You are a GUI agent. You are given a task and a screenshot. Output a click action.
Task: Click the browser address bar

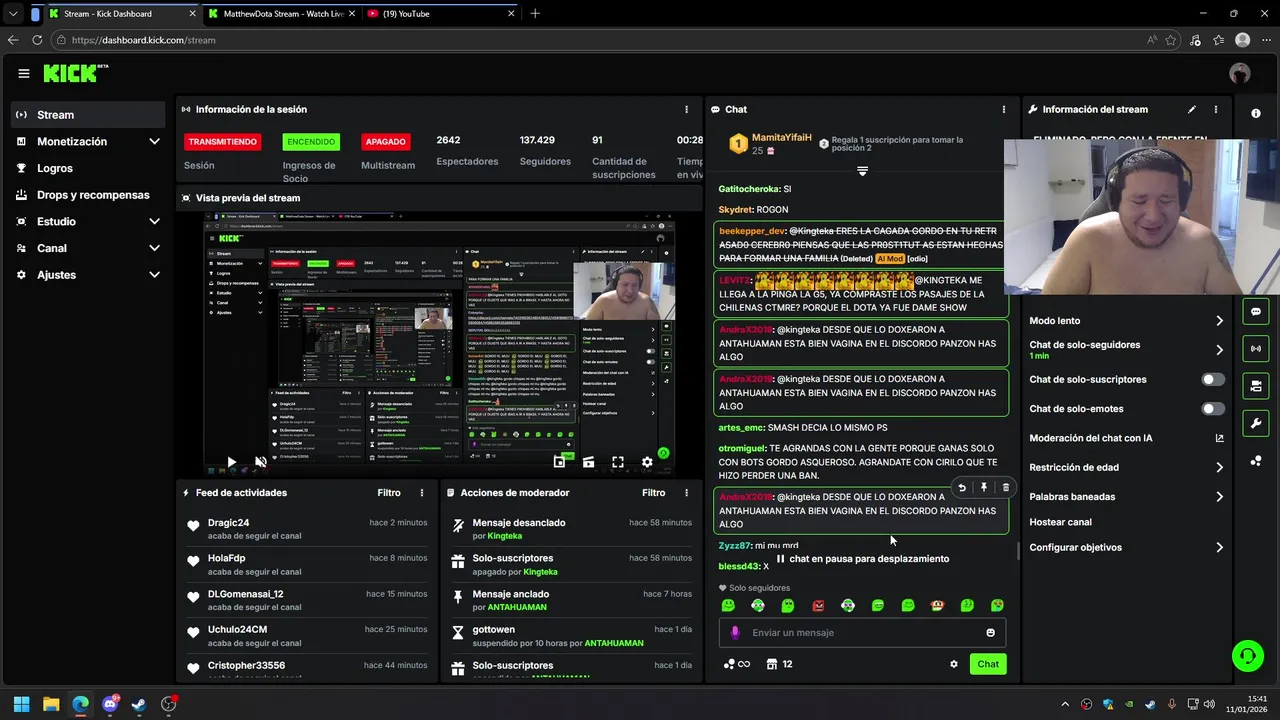[x=600, y=40]
